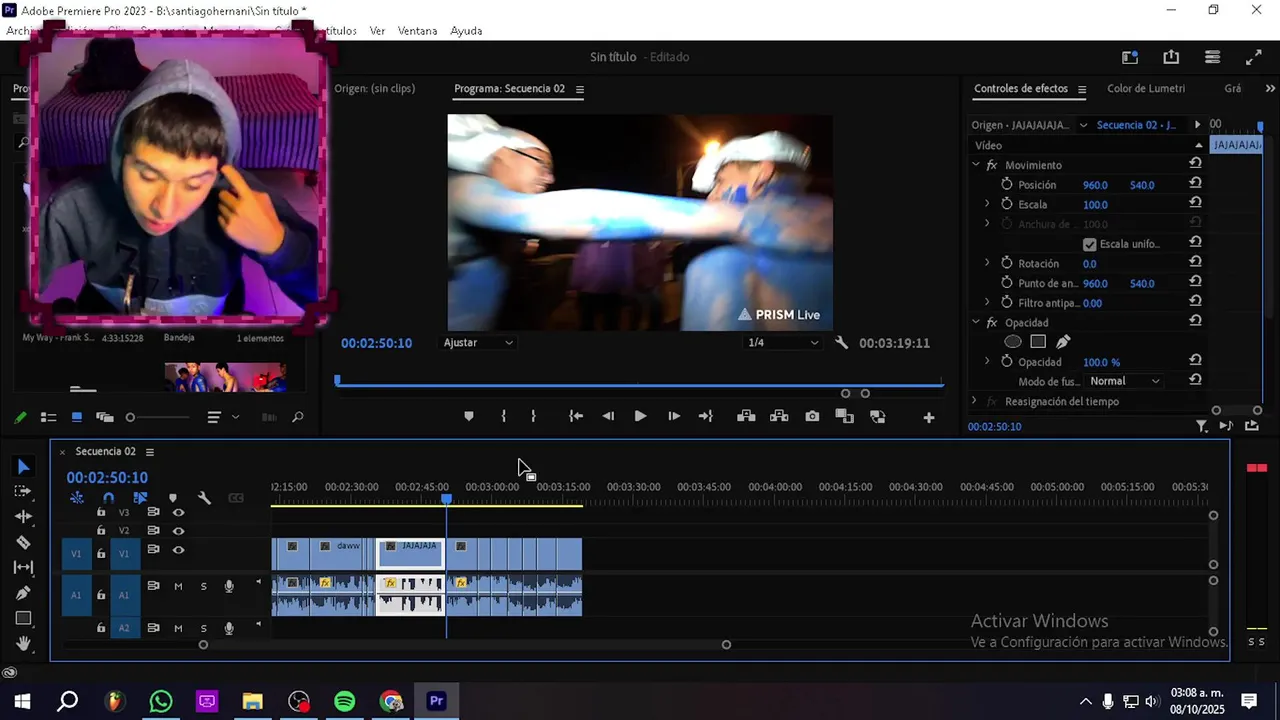Mark In point in Program monitor
The width and height of the screenshot is (1280, 720).
click(503, 417)
